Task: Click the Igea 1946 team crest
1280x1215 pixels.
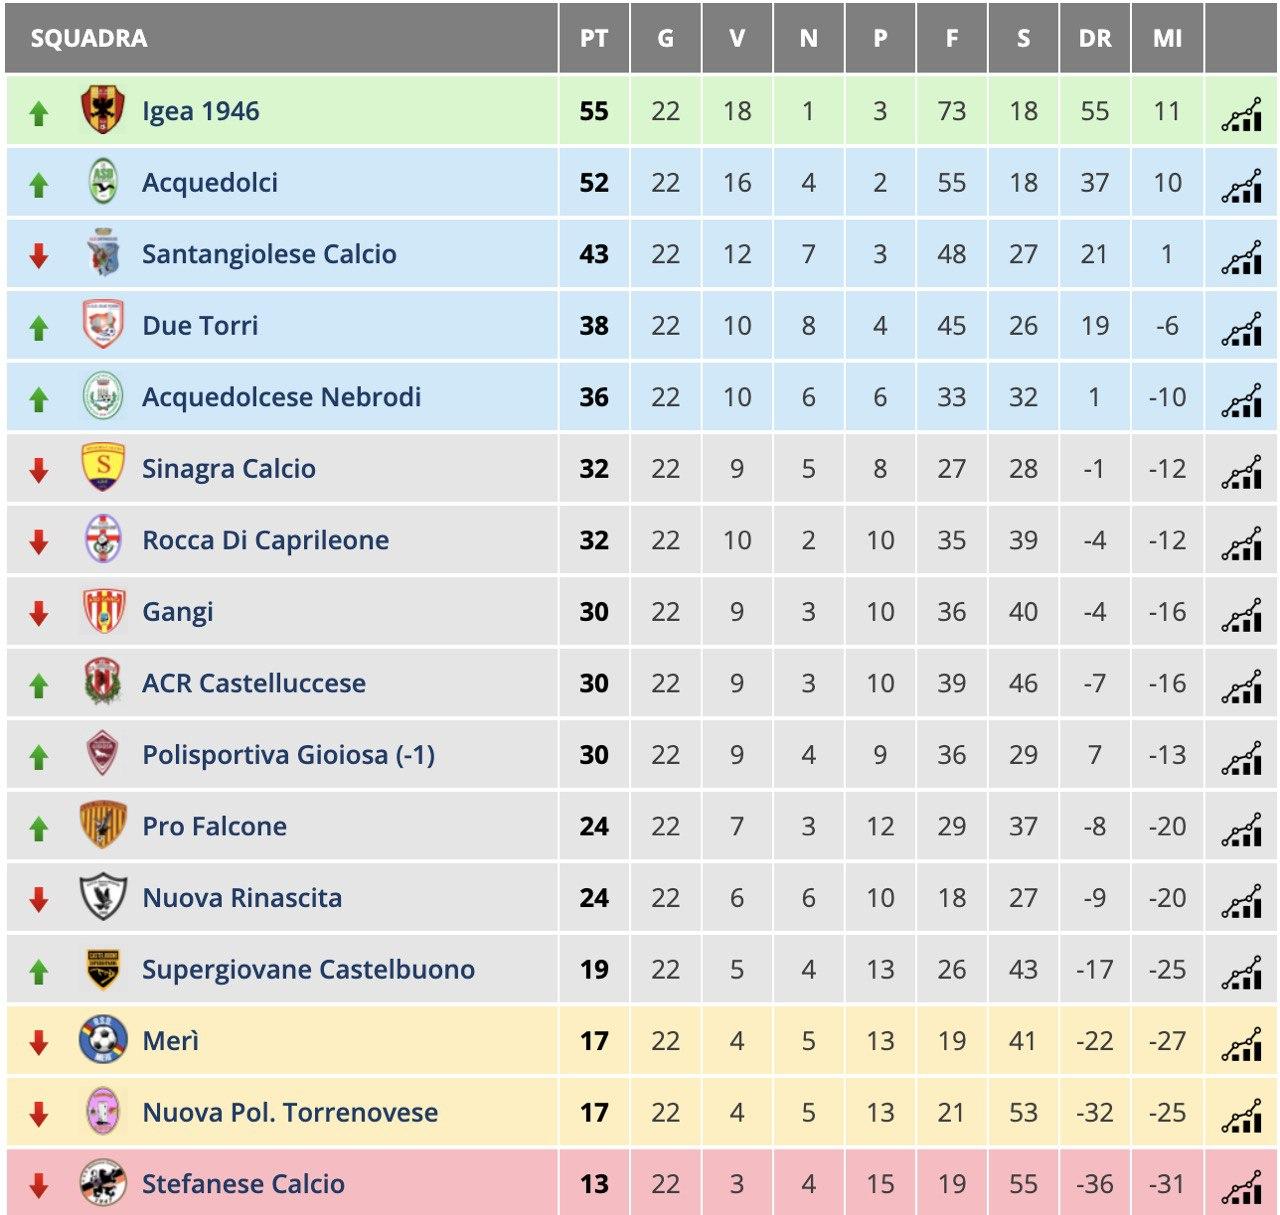Action: tap(103, 110)
